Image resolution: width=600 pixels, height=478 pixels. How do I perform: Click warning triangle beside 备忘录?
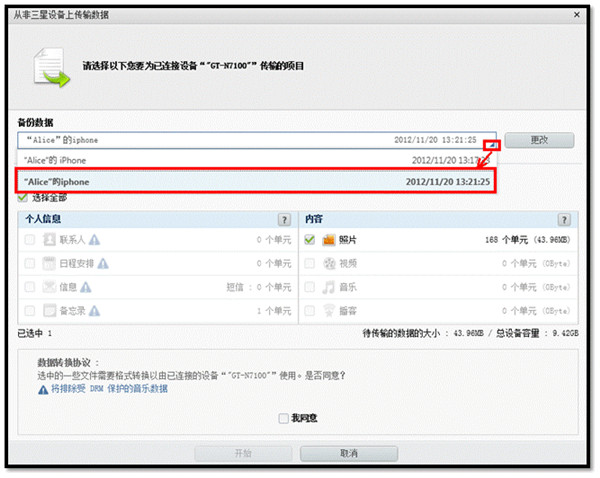pos(95,311)
